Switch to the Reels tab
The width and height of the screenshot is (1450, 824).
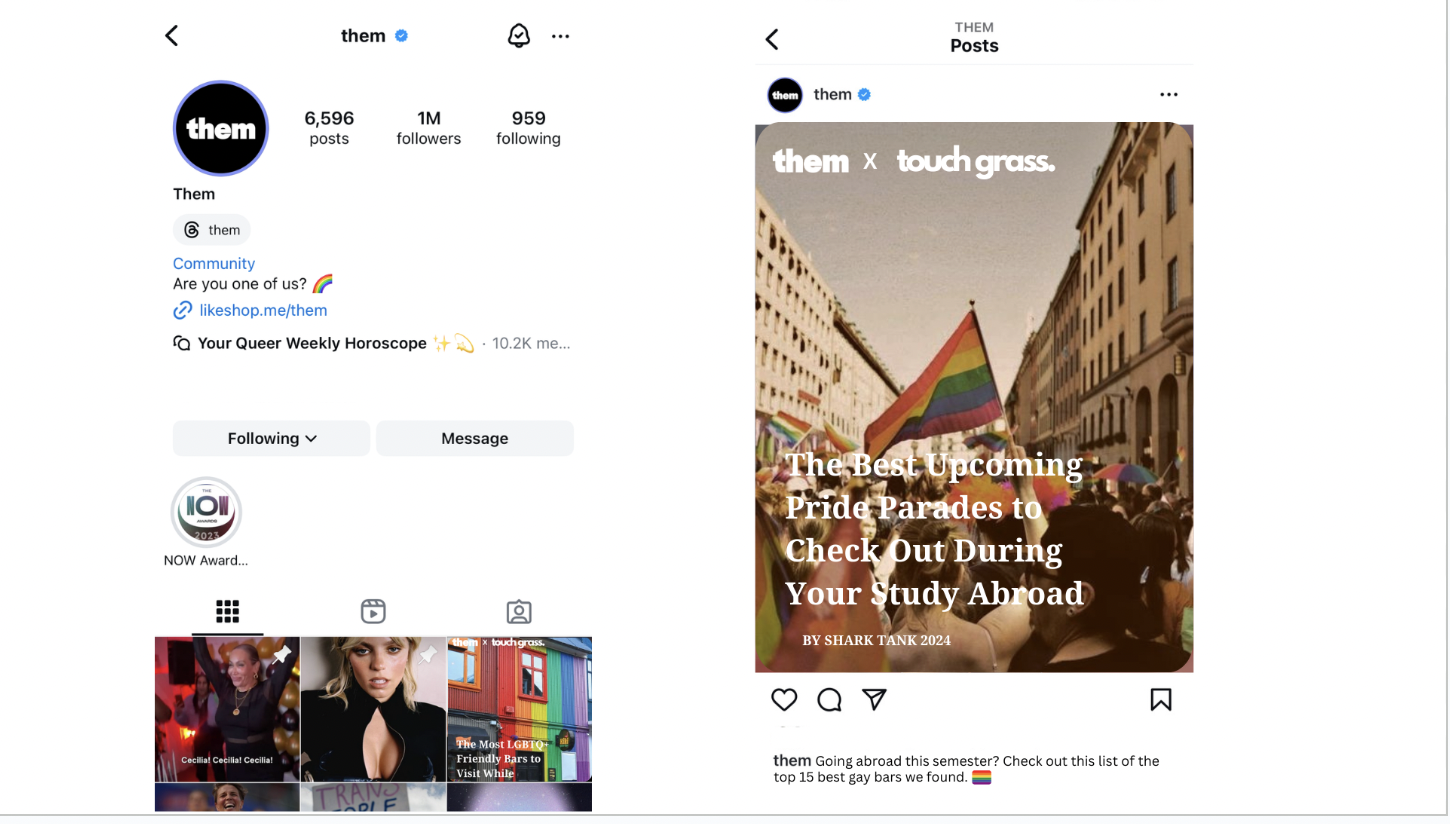[x=373, y=611]
